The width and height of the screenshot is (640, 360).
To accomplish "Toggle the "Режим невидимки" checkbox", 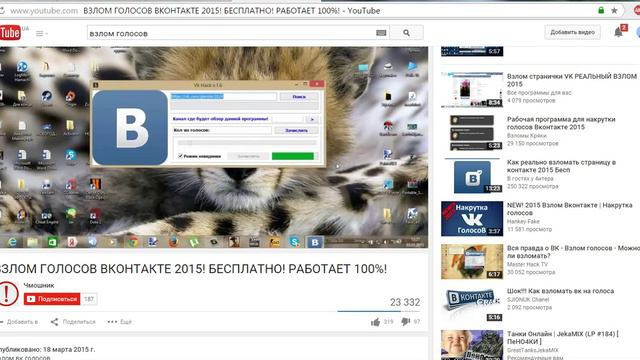I will click(180, 156).
